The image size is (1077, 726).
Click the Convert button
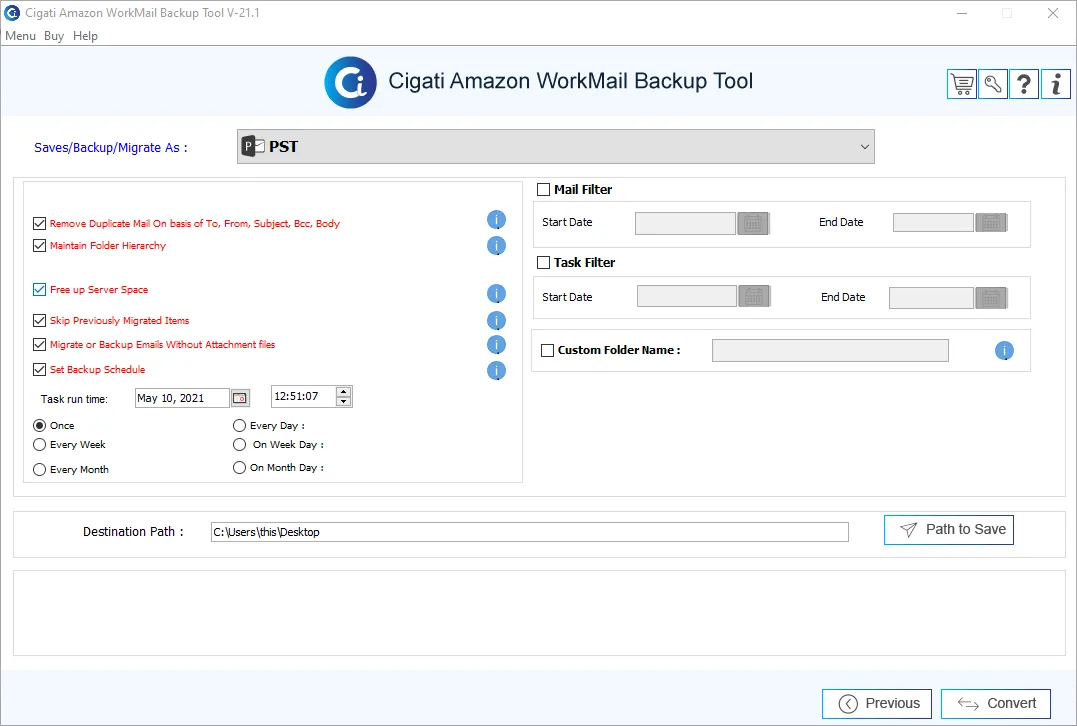tap(996, 703)
